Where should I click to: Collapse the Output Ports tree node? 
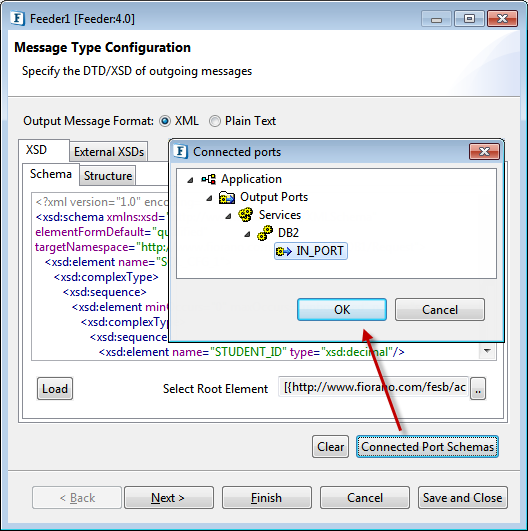(x=209, y=198)
